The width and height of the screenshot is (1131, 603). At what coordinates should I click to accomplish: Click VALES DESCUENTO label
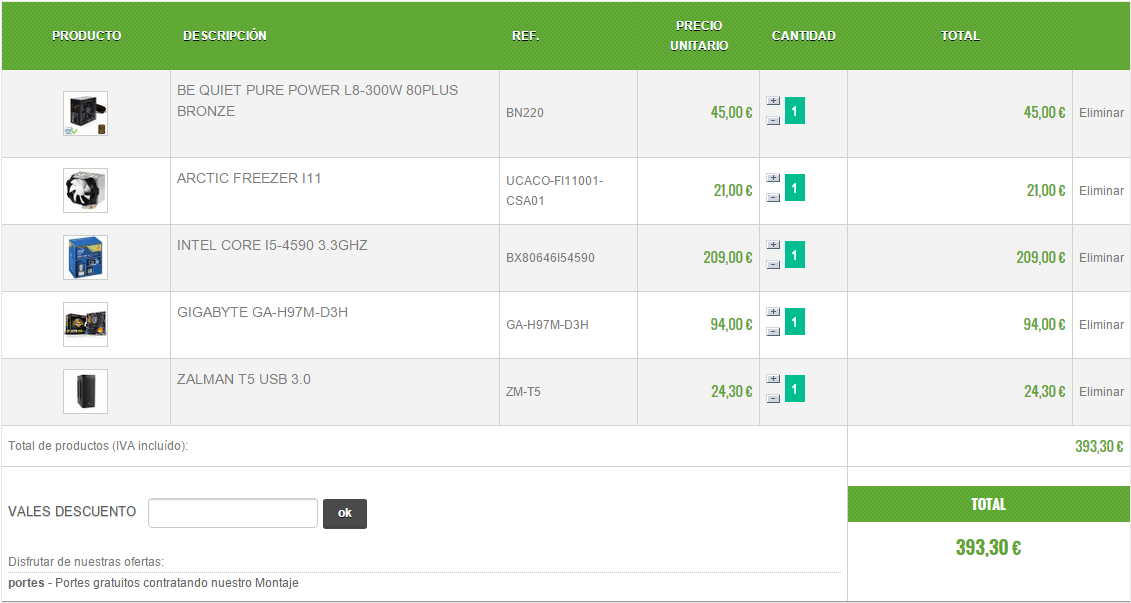72,512
